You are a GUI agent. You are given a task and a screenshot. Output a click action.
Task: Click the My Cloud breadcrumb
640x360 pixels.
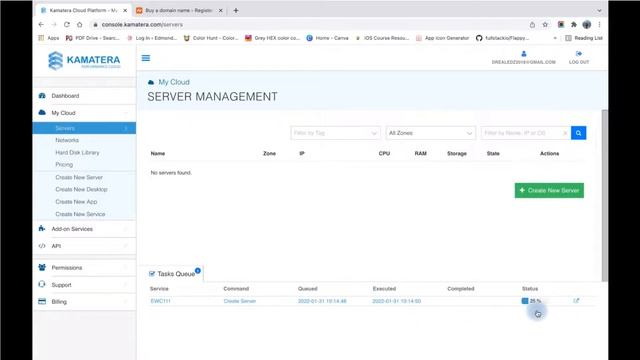pos(174,82)
